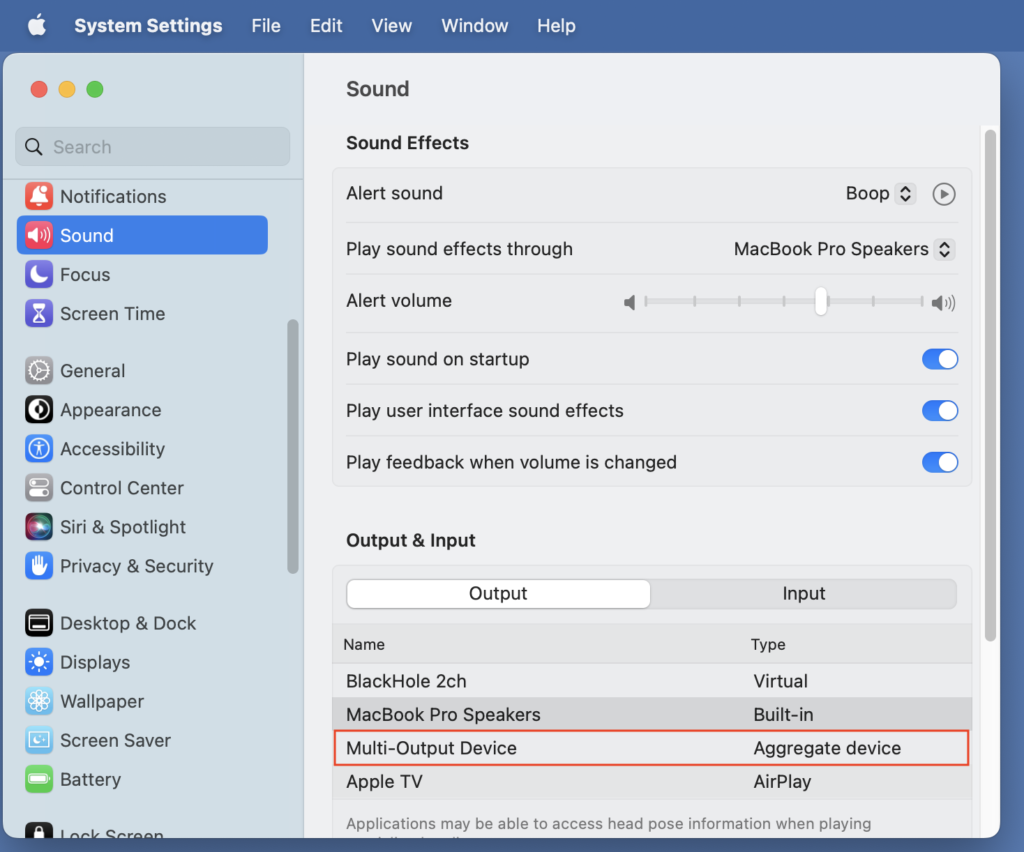Click the Battery icon in sidebar
1024x852 pixels.
click(x=39, y=780)
